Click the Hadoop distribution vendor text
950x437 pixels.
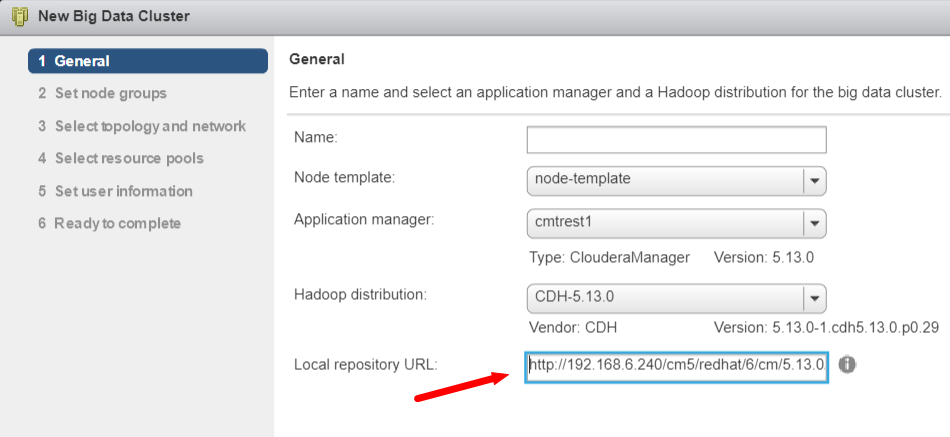573,328
